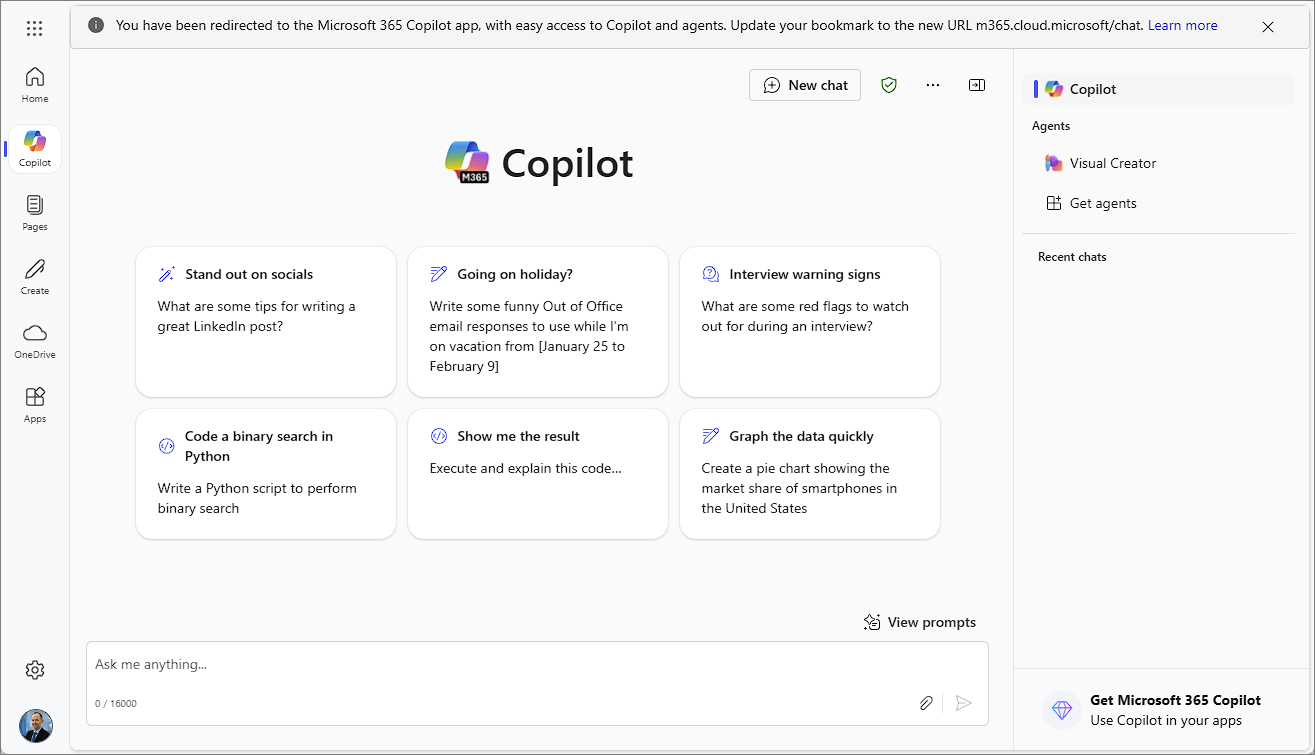Click Get agents
This screenshot has height=755, width=1315.
tap(1102, 203)
